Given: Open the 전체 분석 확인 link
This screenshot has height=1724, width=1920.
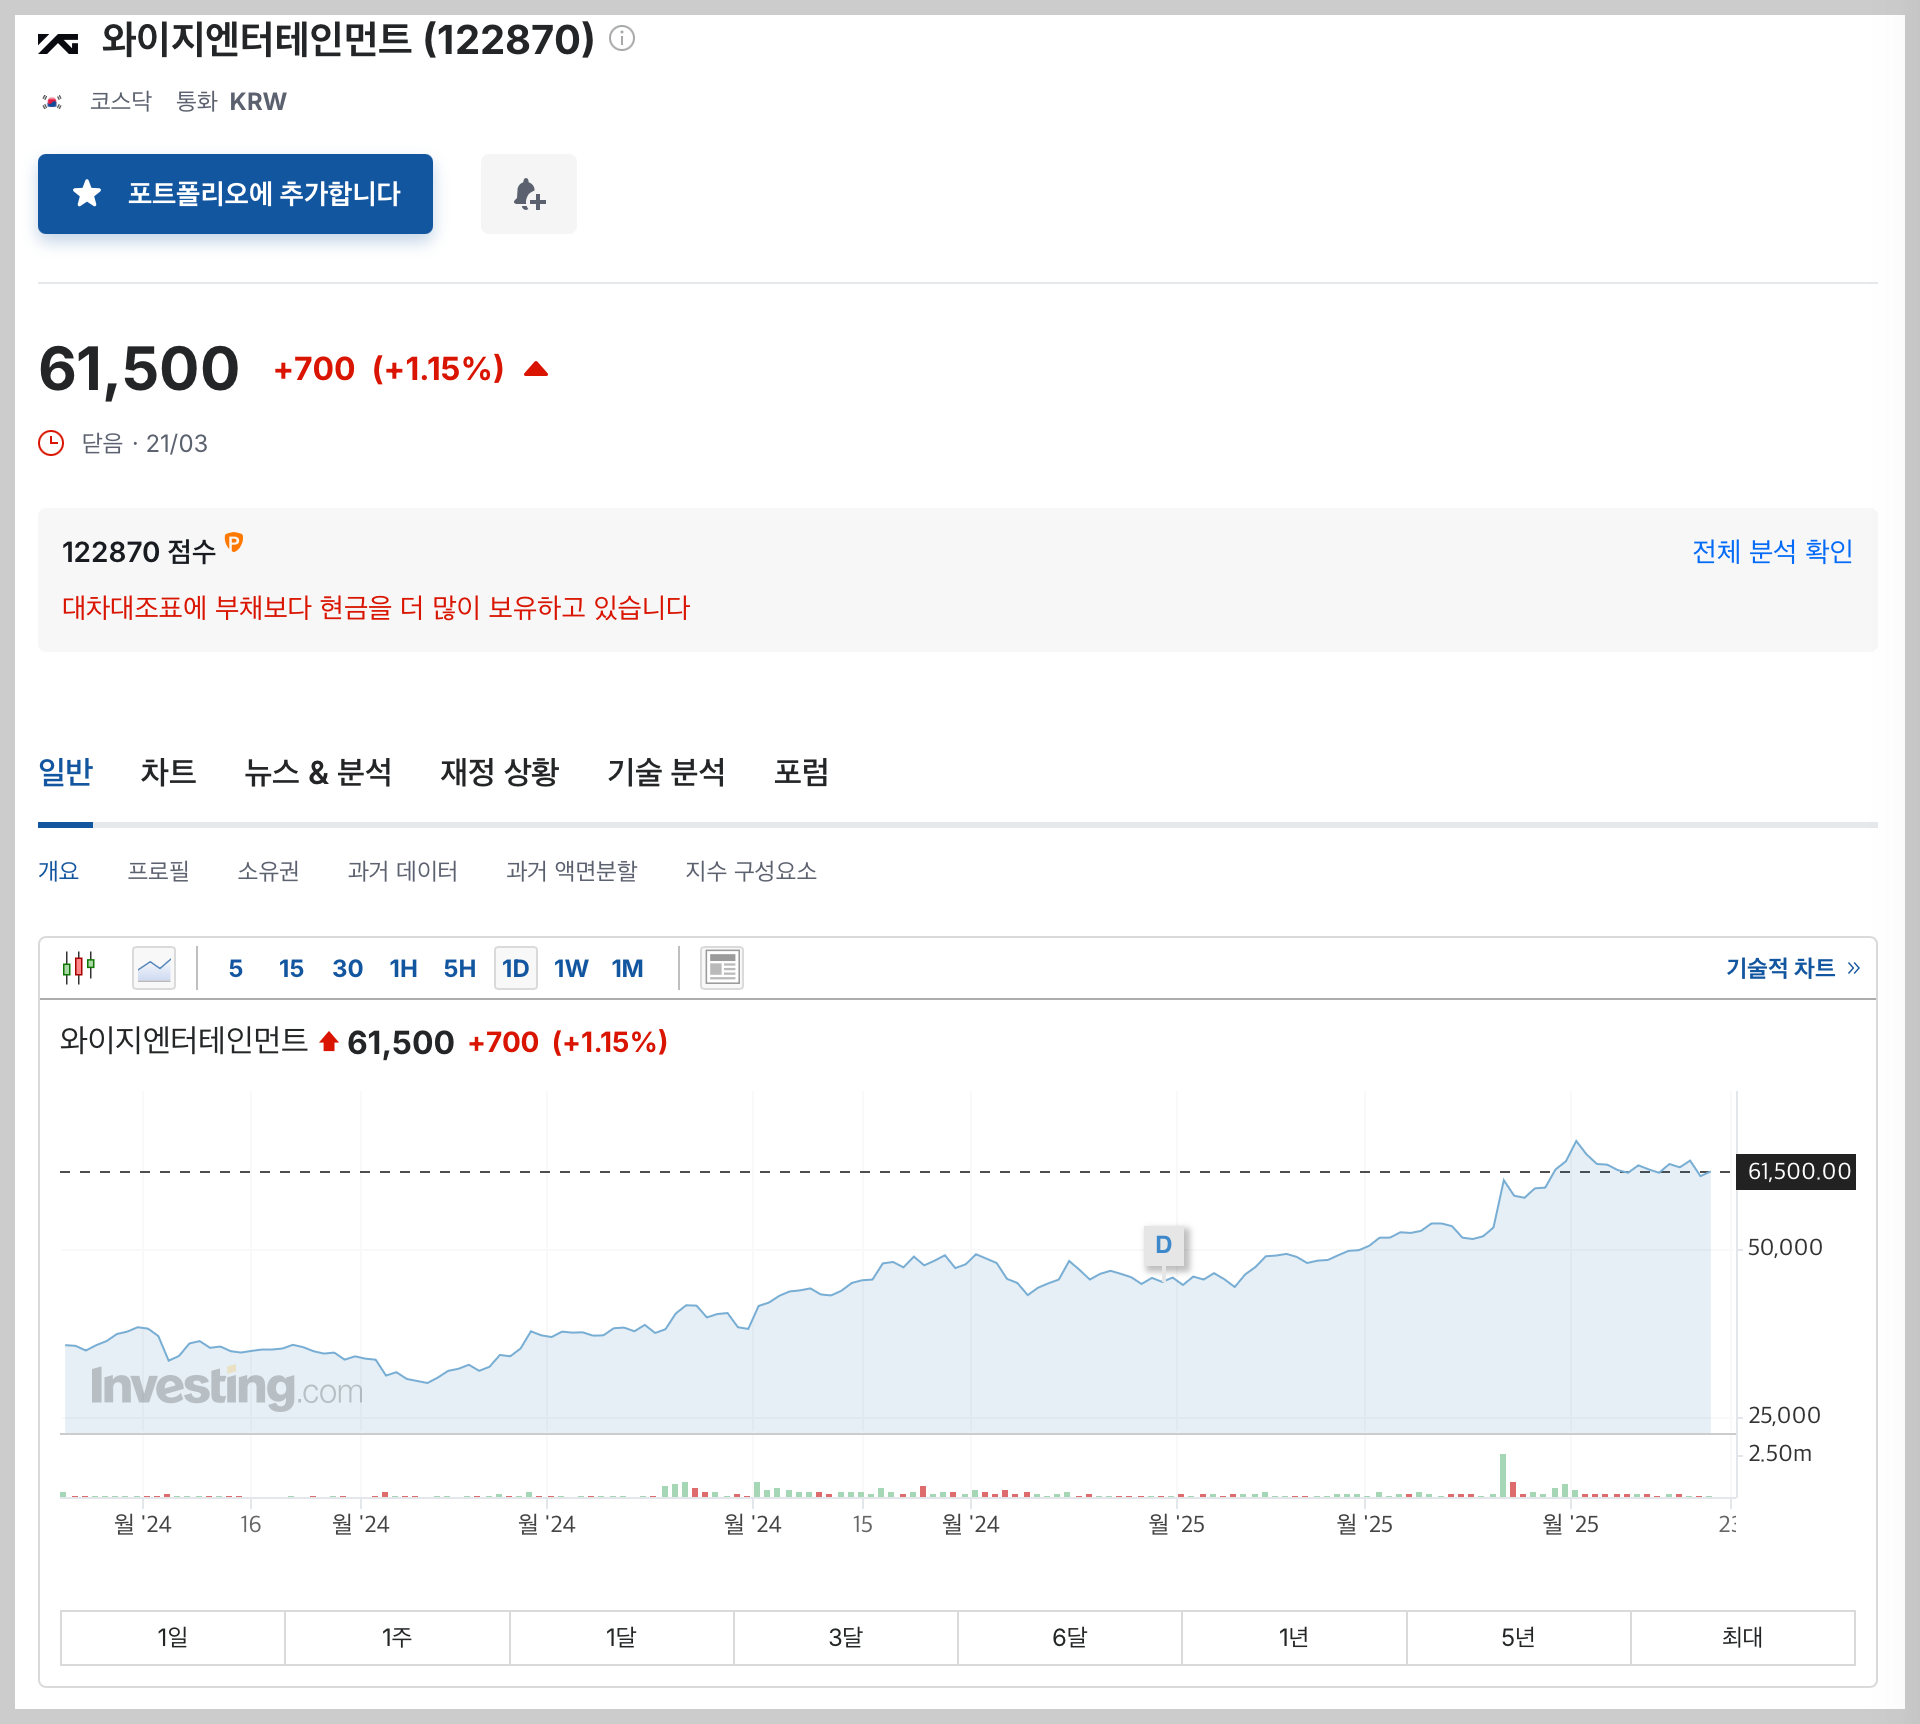Looking at the screenshot, I should (x=1772, y=551).
